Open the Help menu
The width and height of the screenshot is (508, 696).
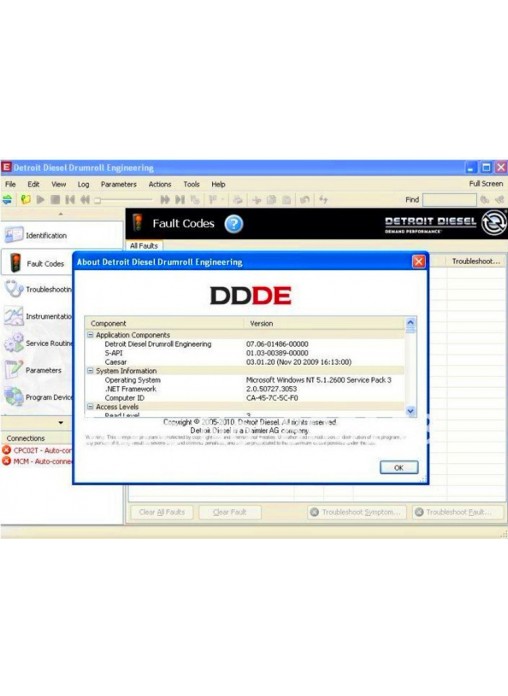pos(218,184)
